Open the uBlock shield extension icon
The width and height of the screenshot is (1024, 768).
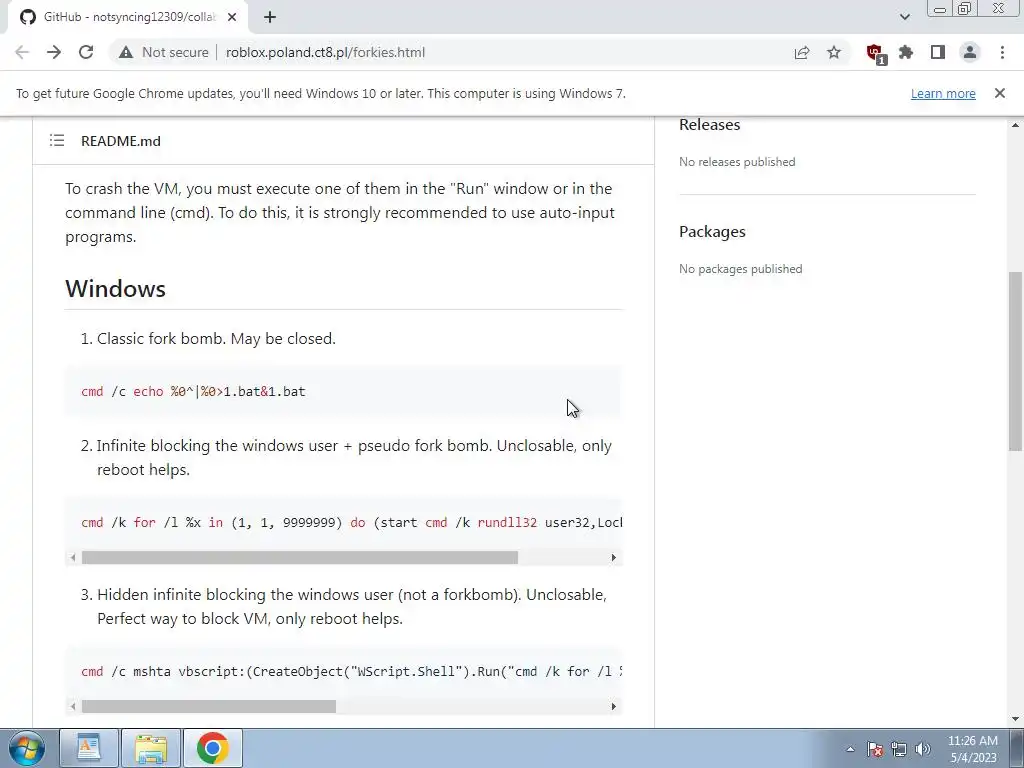click(876, 54)
